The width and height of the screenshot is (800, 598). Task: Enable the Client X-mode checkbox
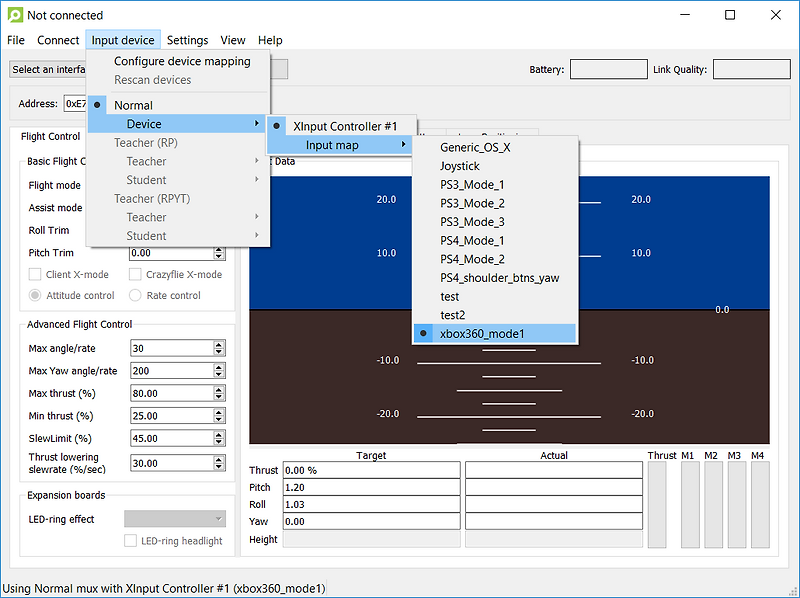tap(36, 274)
